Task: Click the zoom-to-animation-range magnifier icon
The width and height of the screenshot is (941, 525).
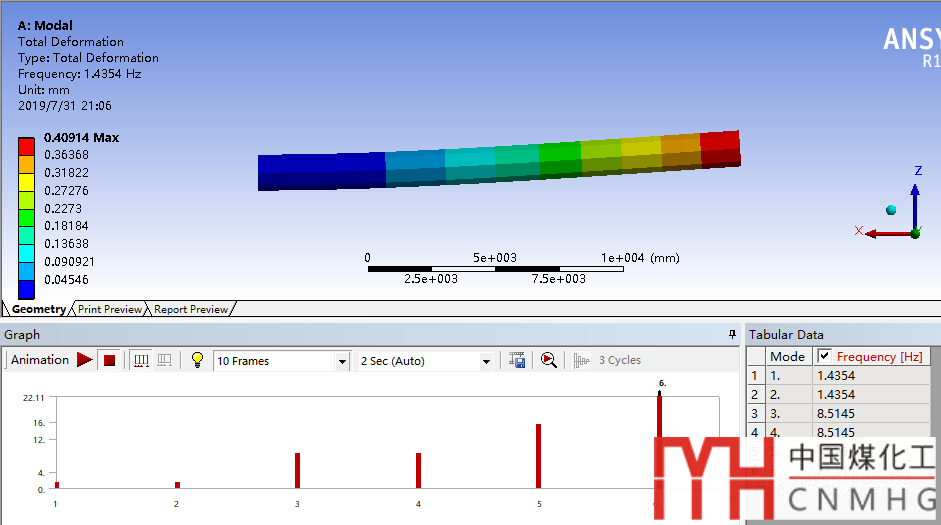Action: click(x=548, y=360)
